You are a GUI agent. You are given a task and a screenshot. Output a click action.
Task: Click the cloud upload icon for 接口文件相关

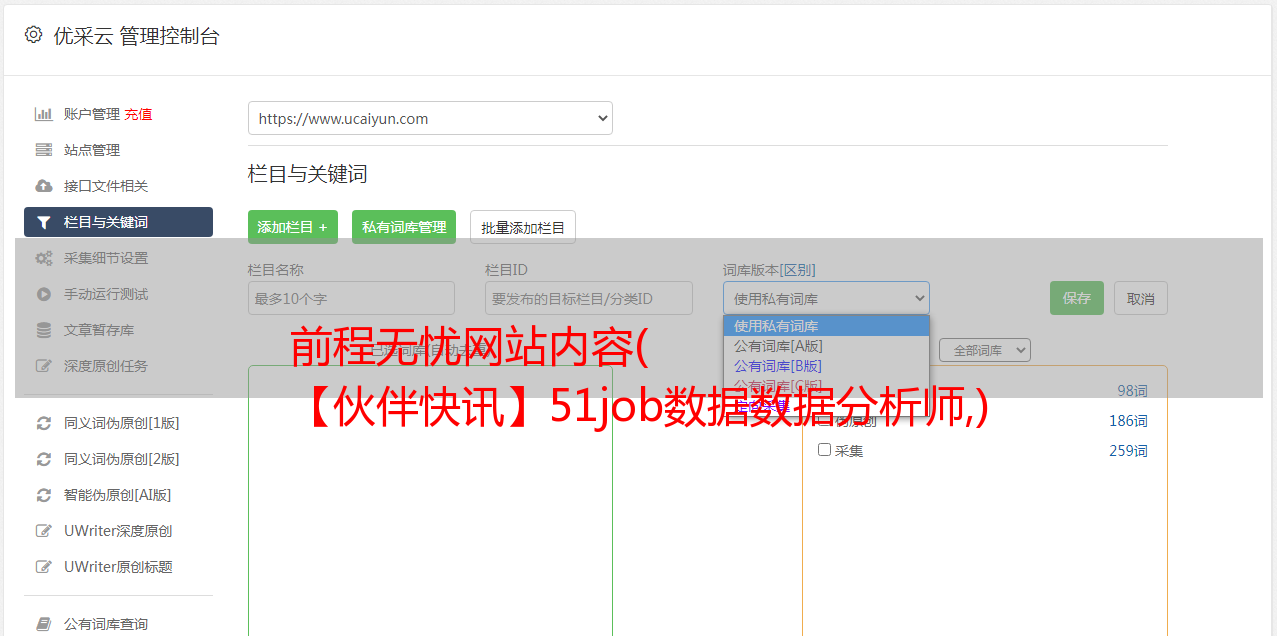pos(44,186)
